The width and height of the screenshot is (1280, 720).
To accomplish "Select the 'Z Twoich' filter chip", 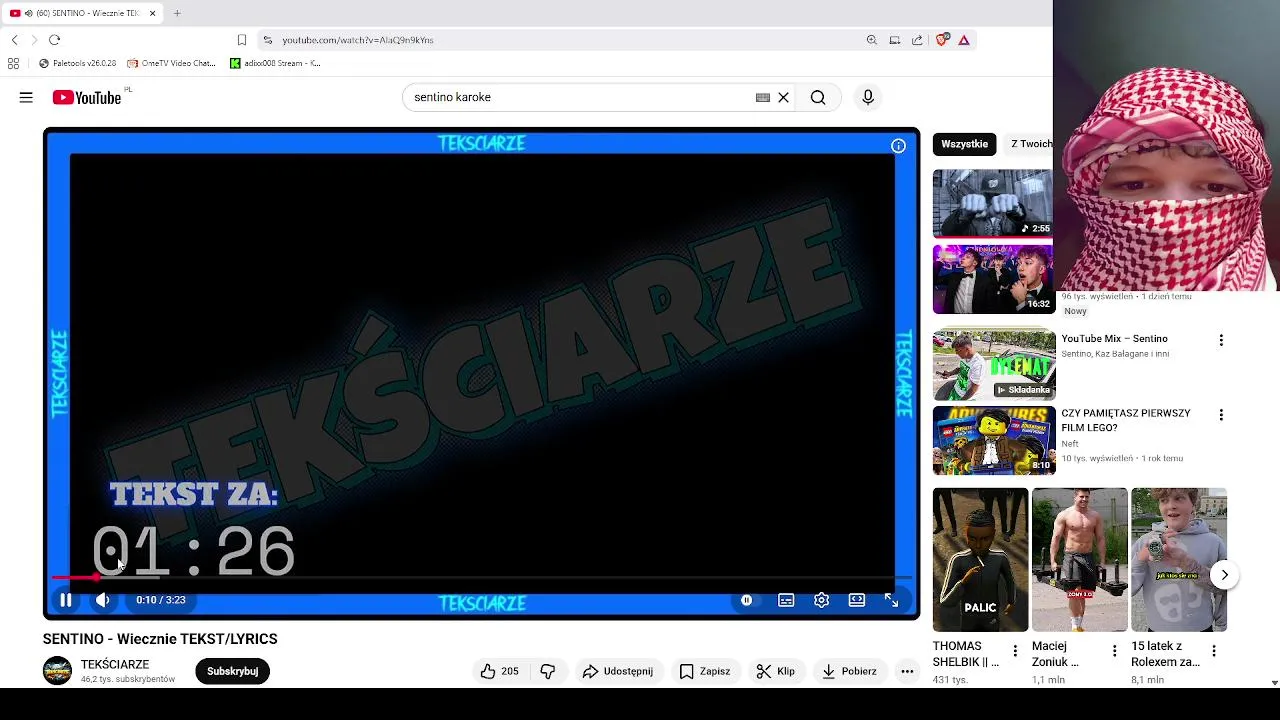I will click(1030, 144).
